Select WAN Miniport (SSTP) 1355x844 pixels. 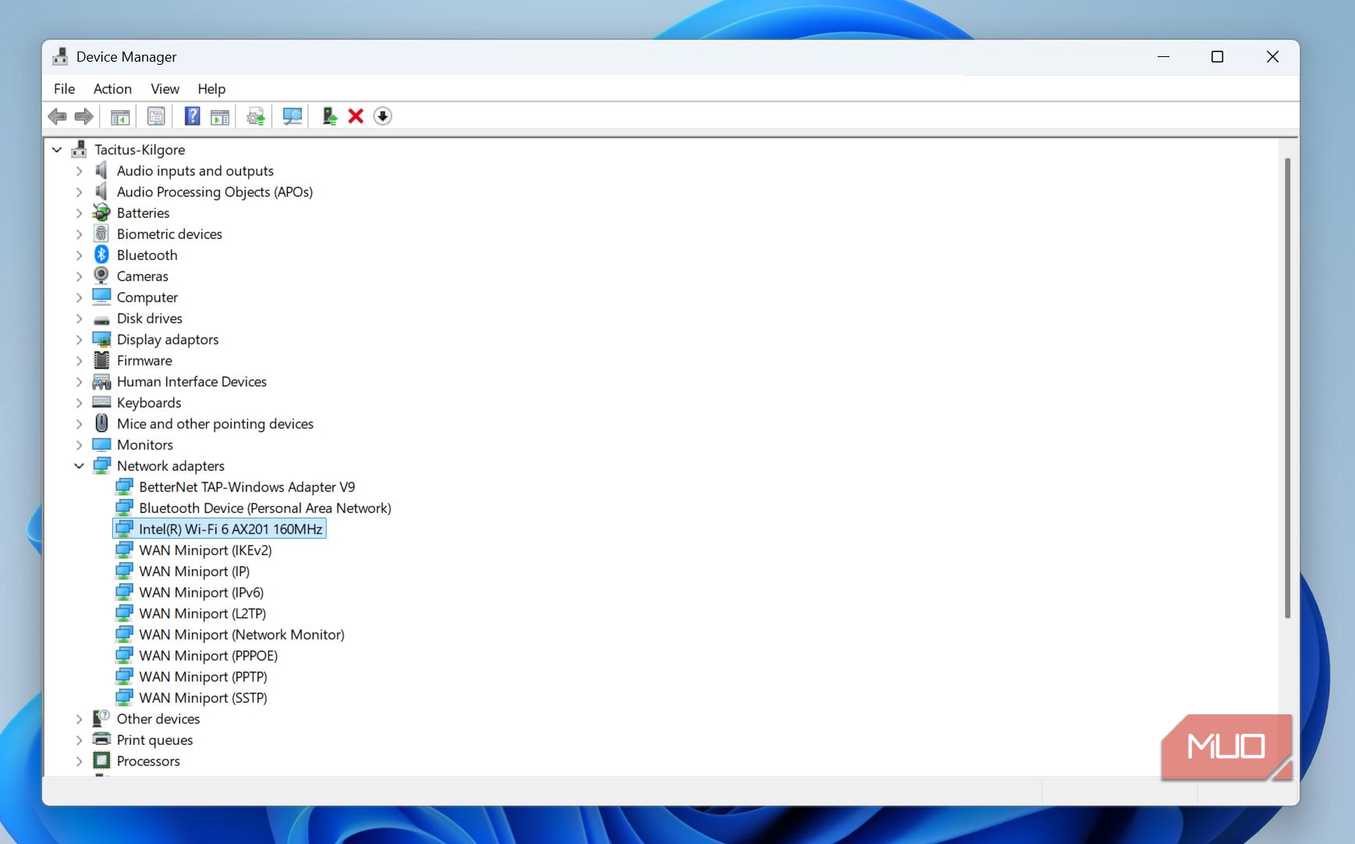click(203, 697)
